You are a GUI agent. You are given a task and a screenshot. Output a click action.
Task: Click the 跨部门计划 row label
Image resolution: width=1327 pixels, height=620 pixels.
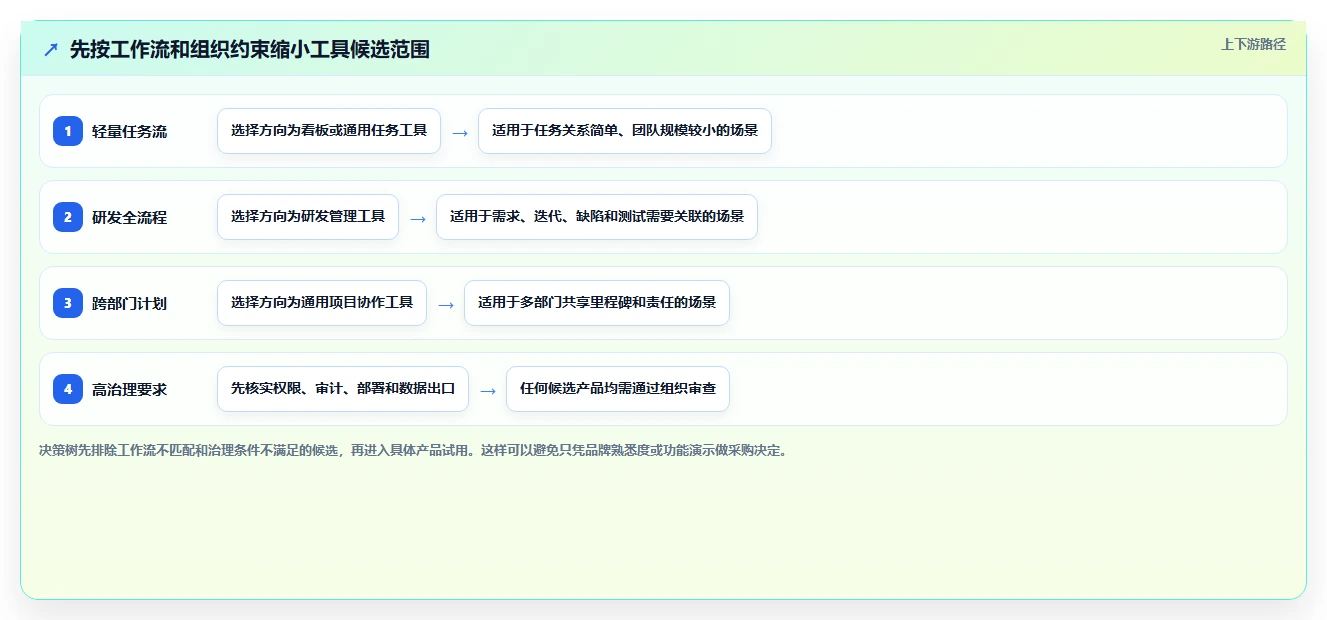pos(130,303)
